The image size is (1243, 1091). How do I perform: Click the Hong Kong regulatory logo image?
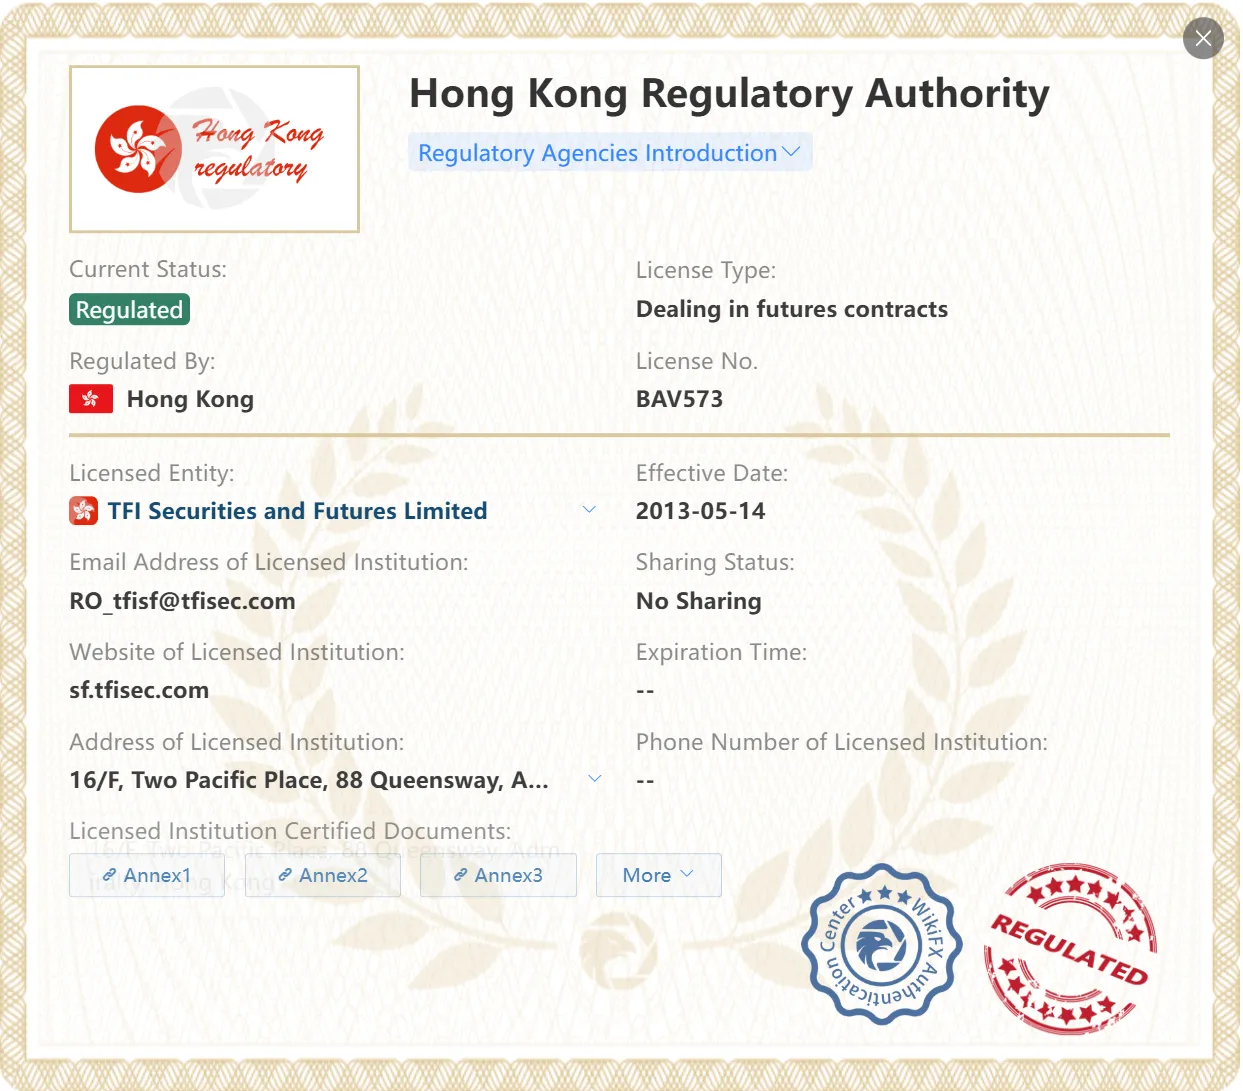click(214, 149)
